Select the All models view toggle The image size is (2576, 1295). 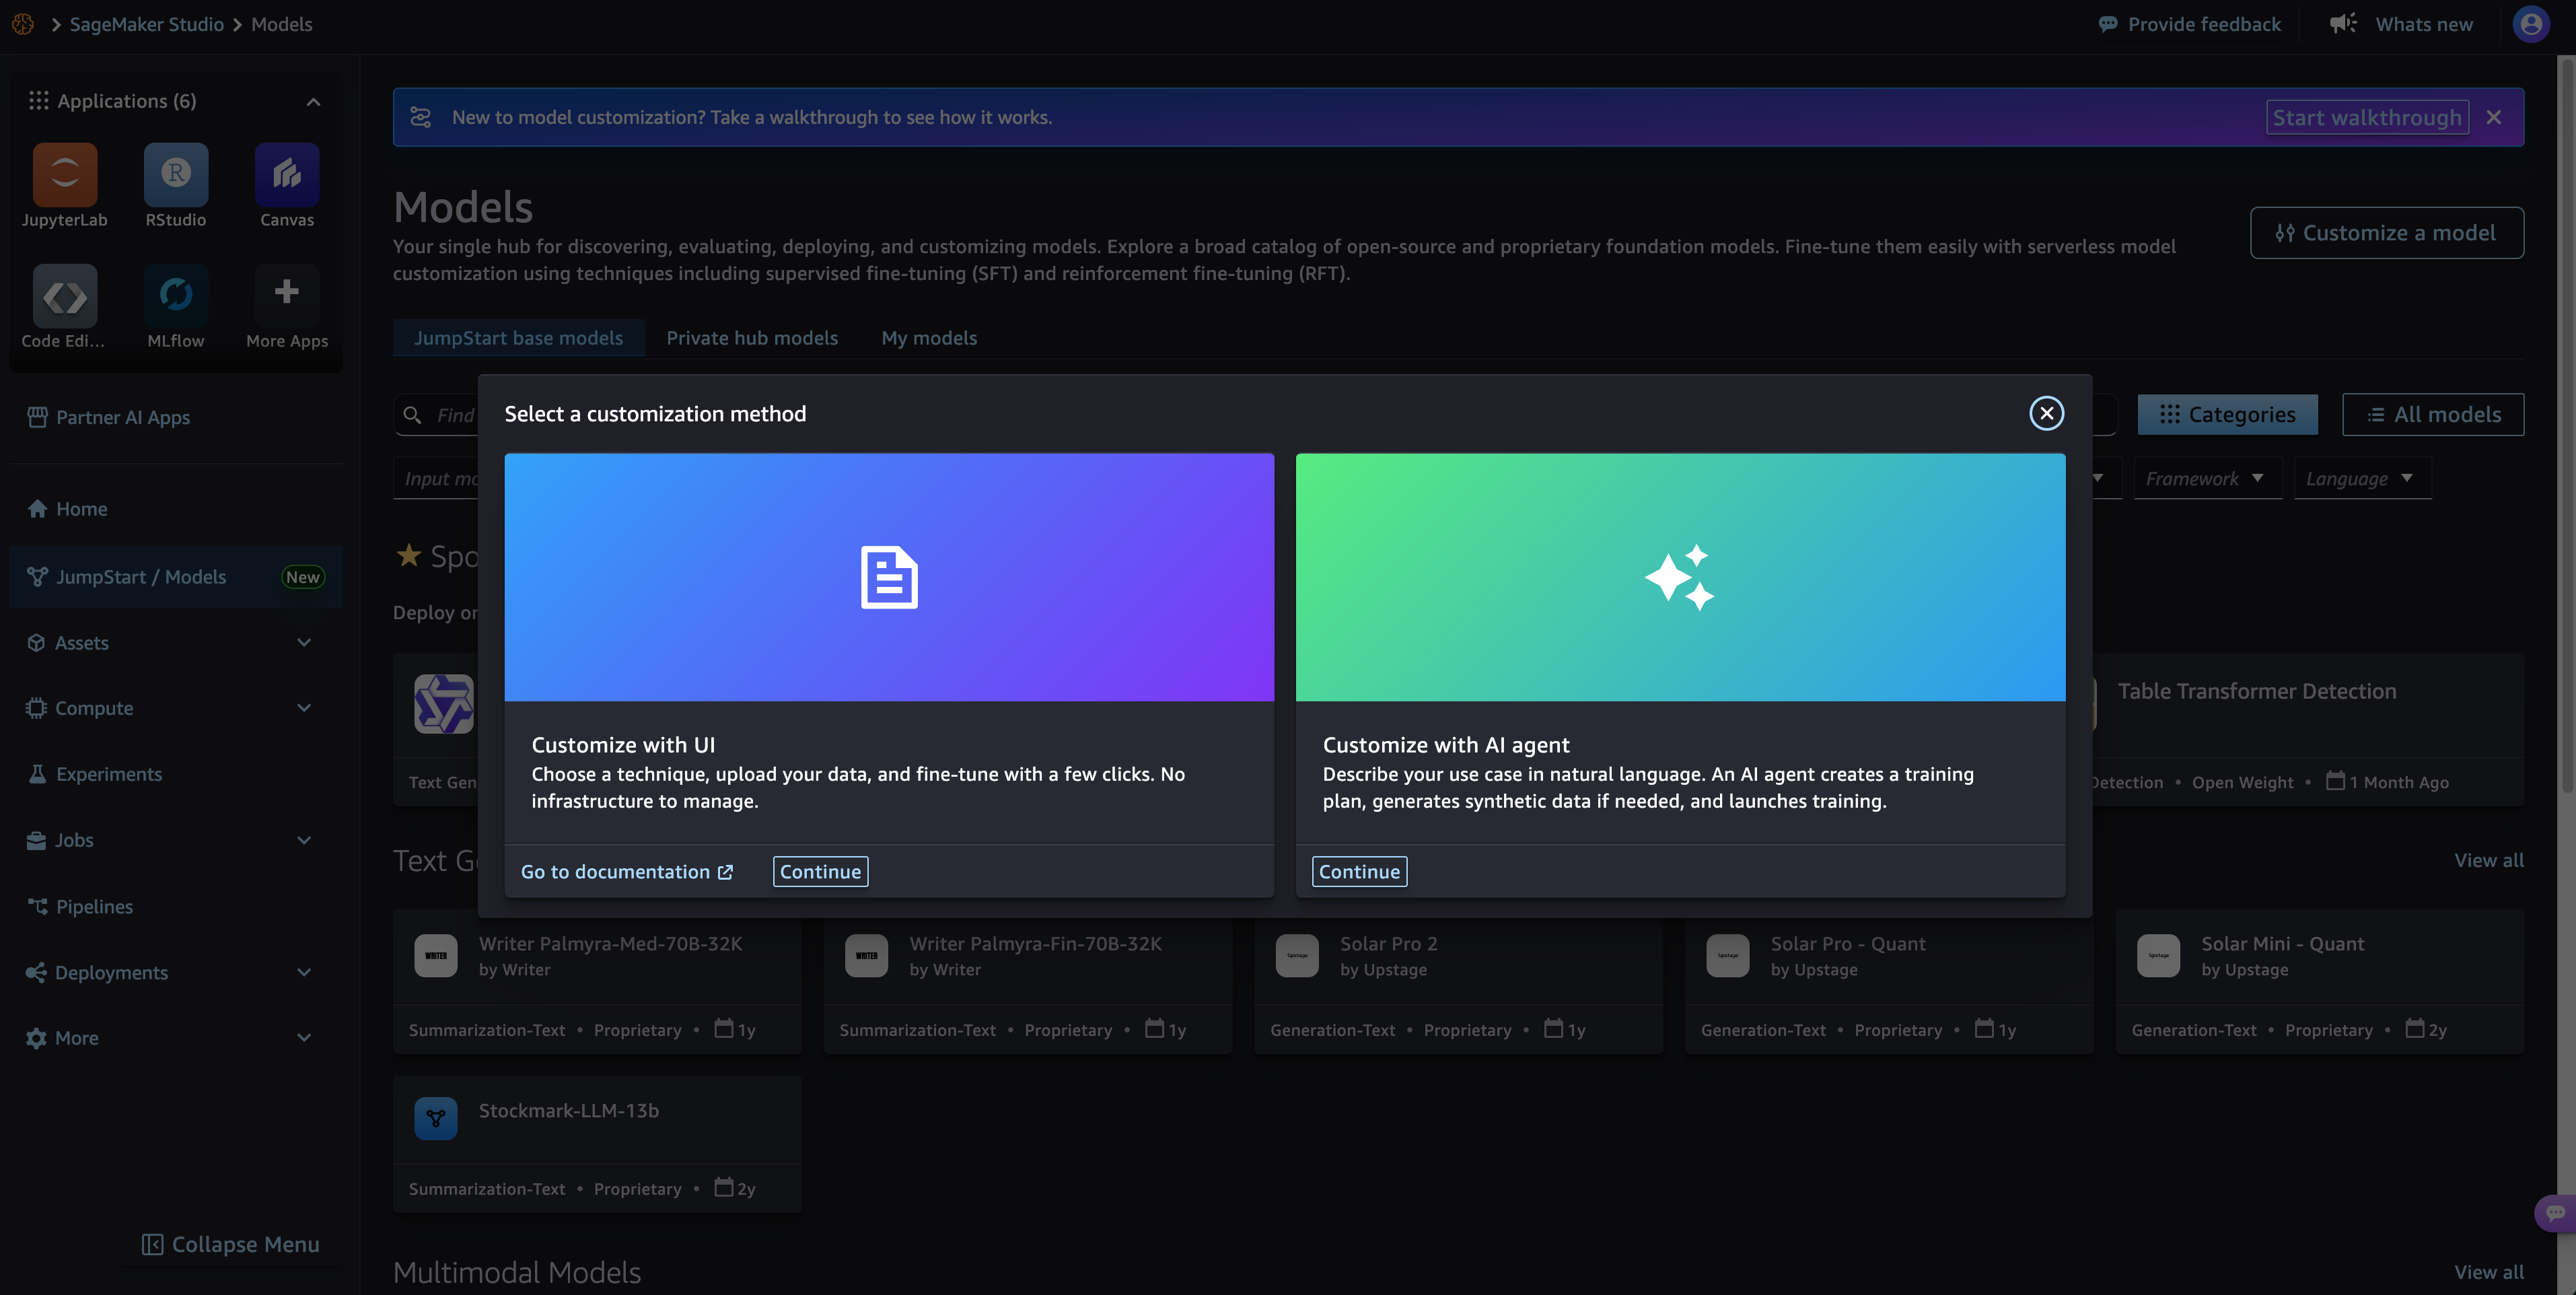(2432, 414)
